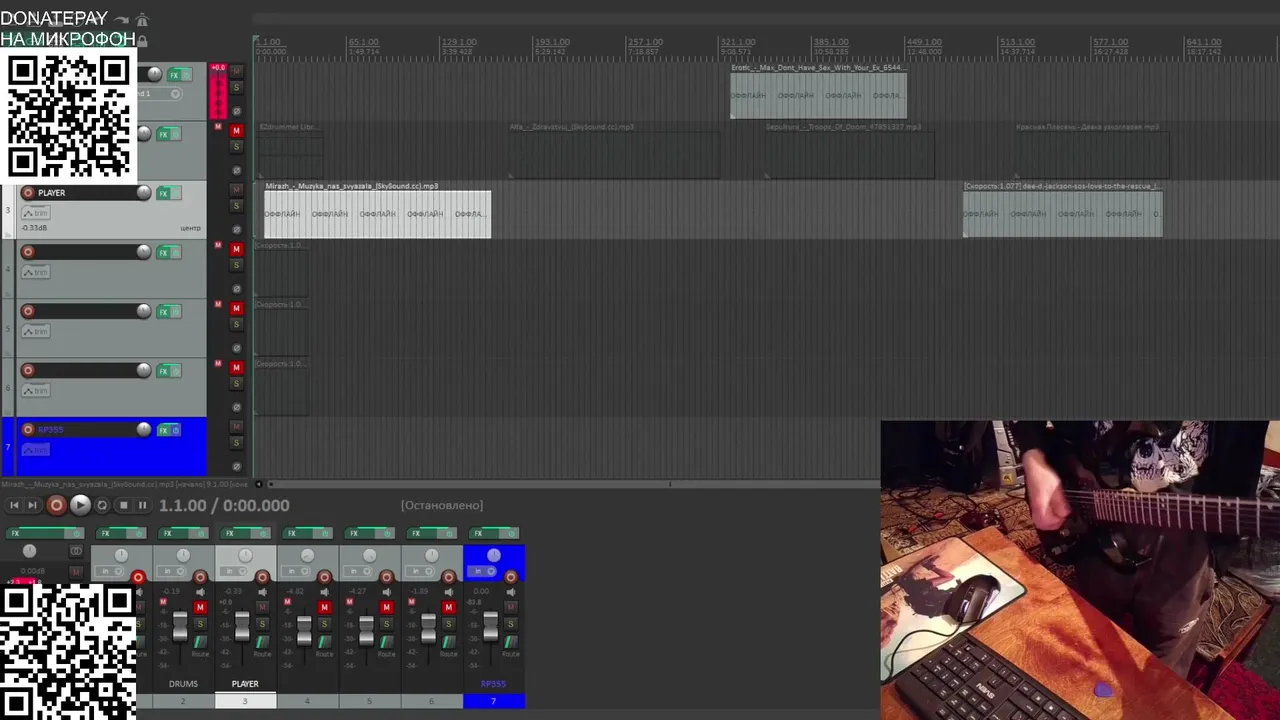Arm the PLAYER track for recording
Screen dimensions: 1280x720
28,193
